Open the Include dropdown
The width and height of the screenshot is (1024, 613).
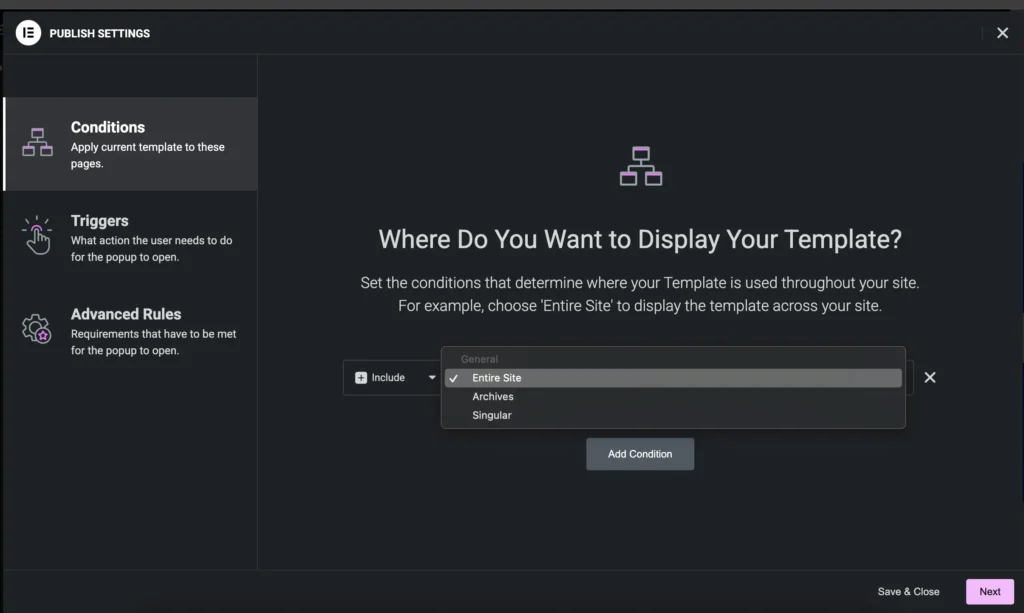click(x=394, y=377)
